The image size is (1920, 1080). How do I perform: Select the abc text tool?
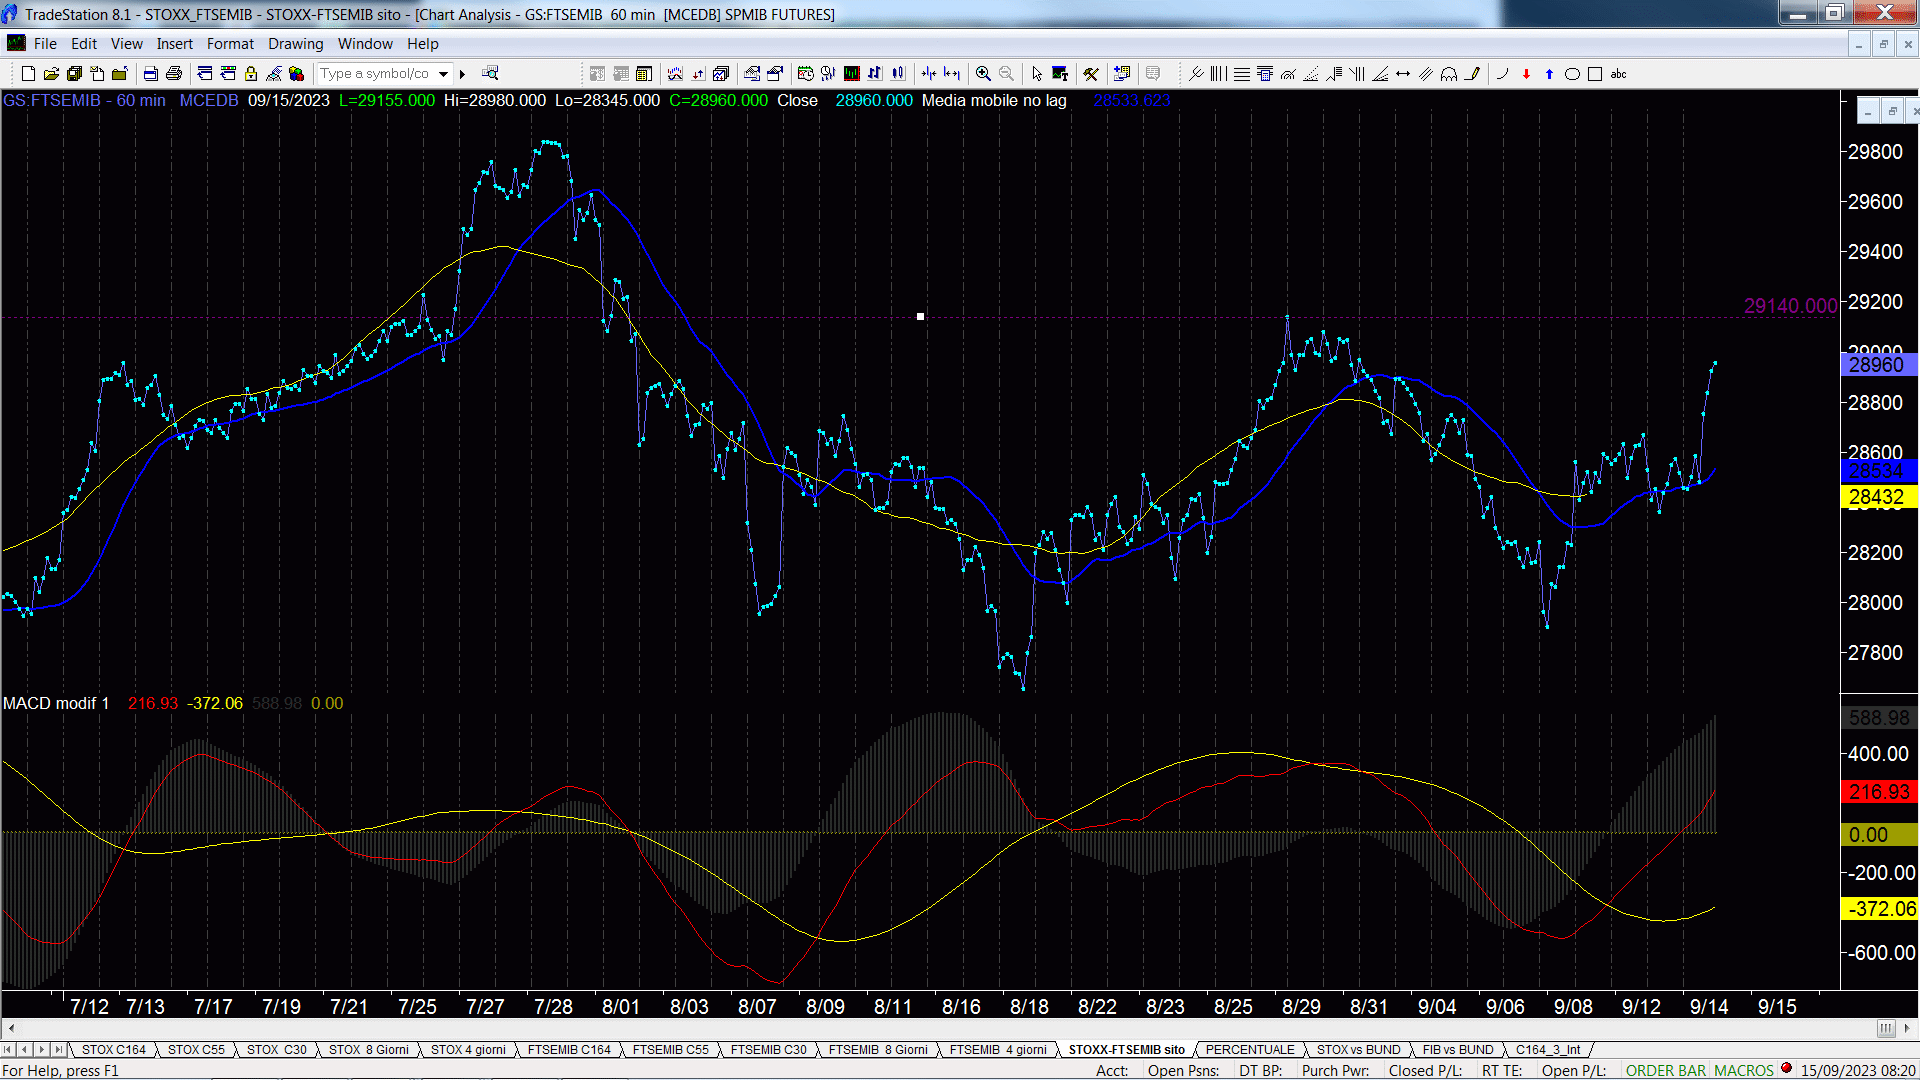point(1618,74)
